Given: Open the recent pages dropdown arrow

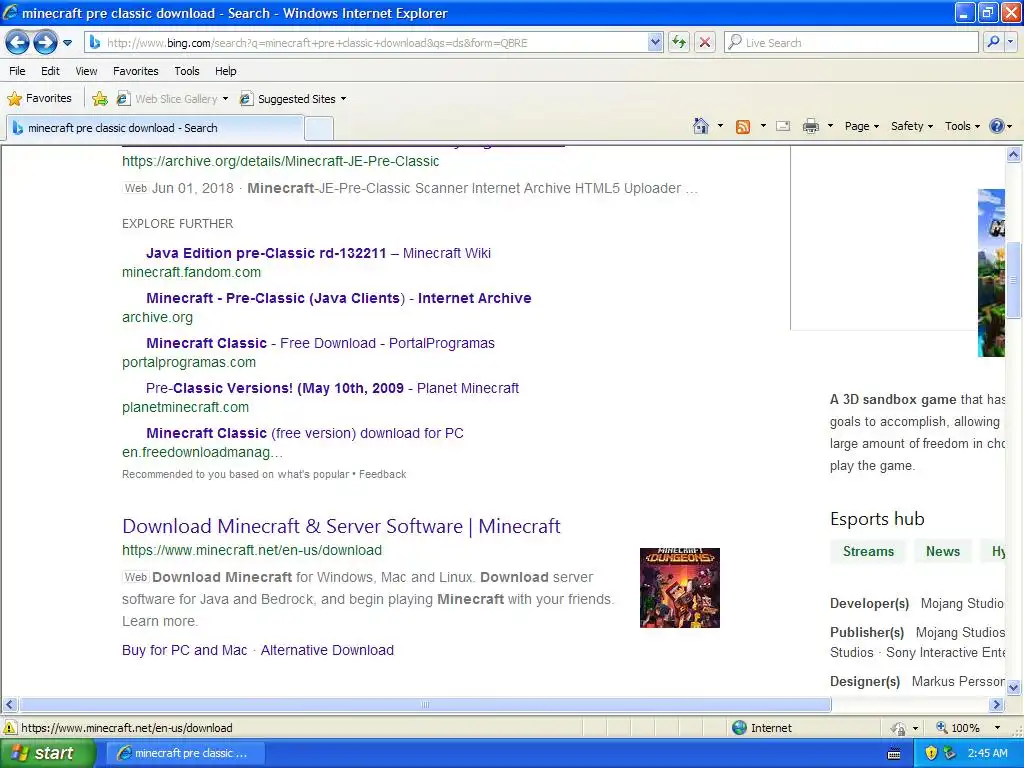Looking at the screenshot, I should click(67, 43).
